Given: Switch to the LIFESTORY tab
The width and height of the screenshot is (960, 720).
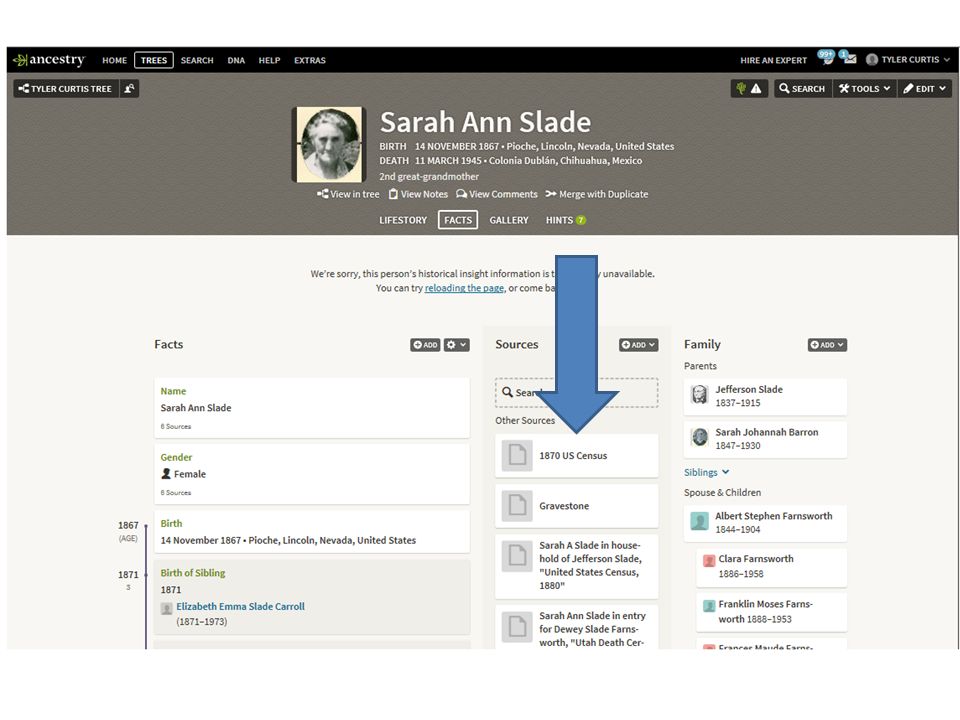Looking at the screenshot, I should tap(403, 220).
